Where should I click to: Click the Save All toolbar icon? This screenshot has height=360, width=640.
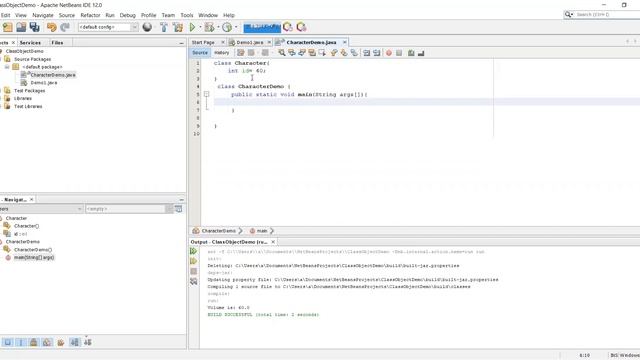(35, 27)
